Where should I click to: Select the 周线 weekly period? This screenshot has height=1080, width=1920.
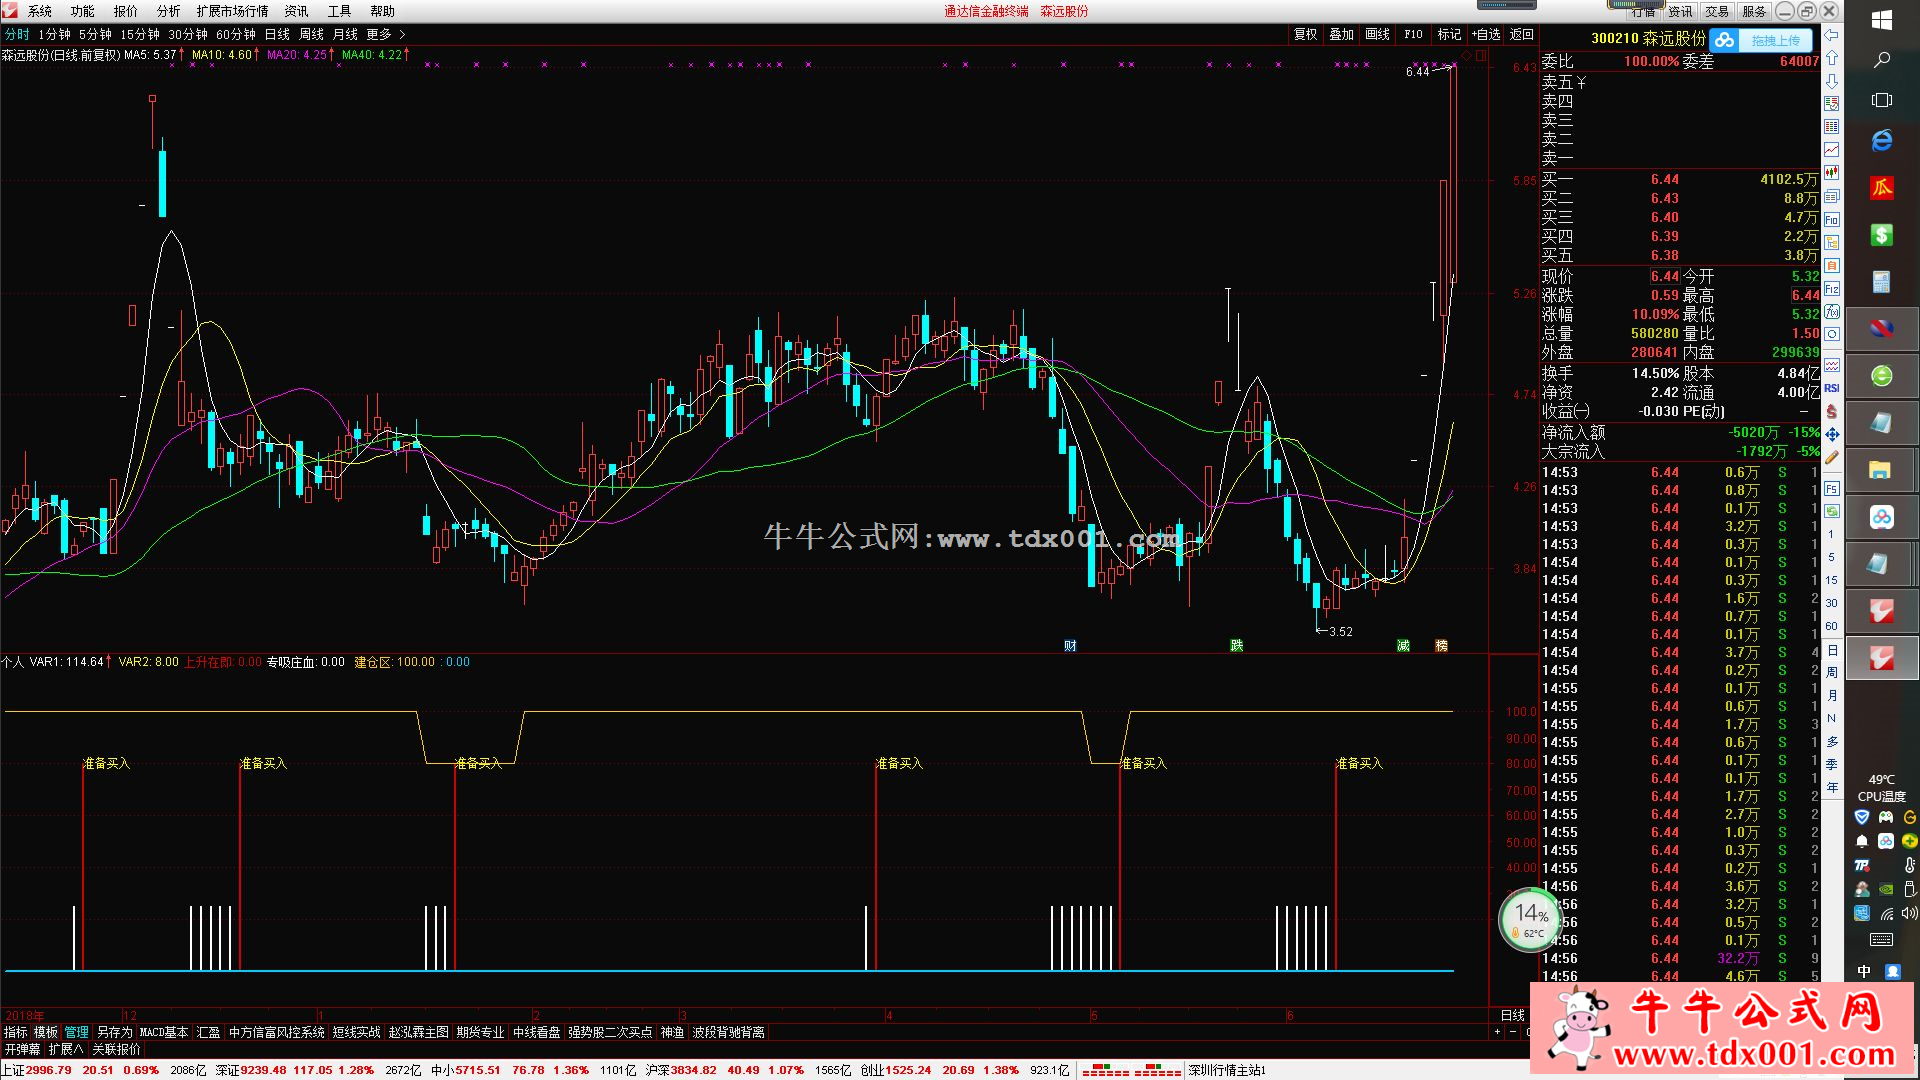click(311, 34)
